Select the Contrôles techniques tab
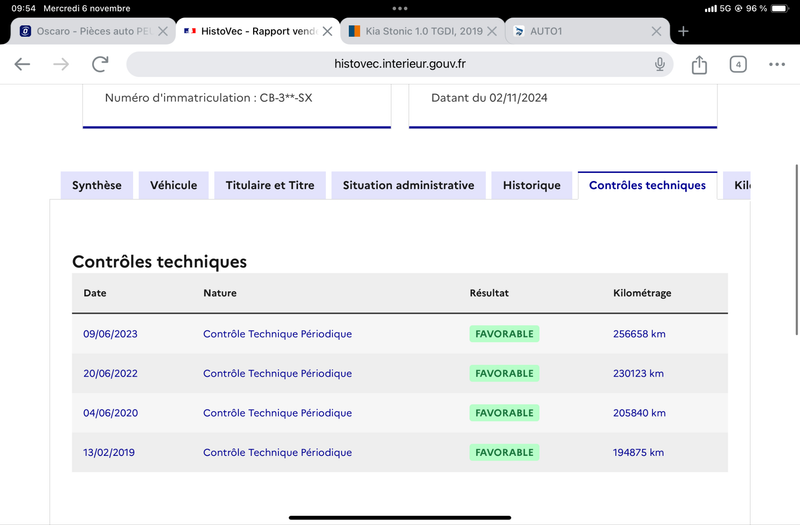Image resolution: width=800 pixels, height=525 pixels. click(647, 185)
